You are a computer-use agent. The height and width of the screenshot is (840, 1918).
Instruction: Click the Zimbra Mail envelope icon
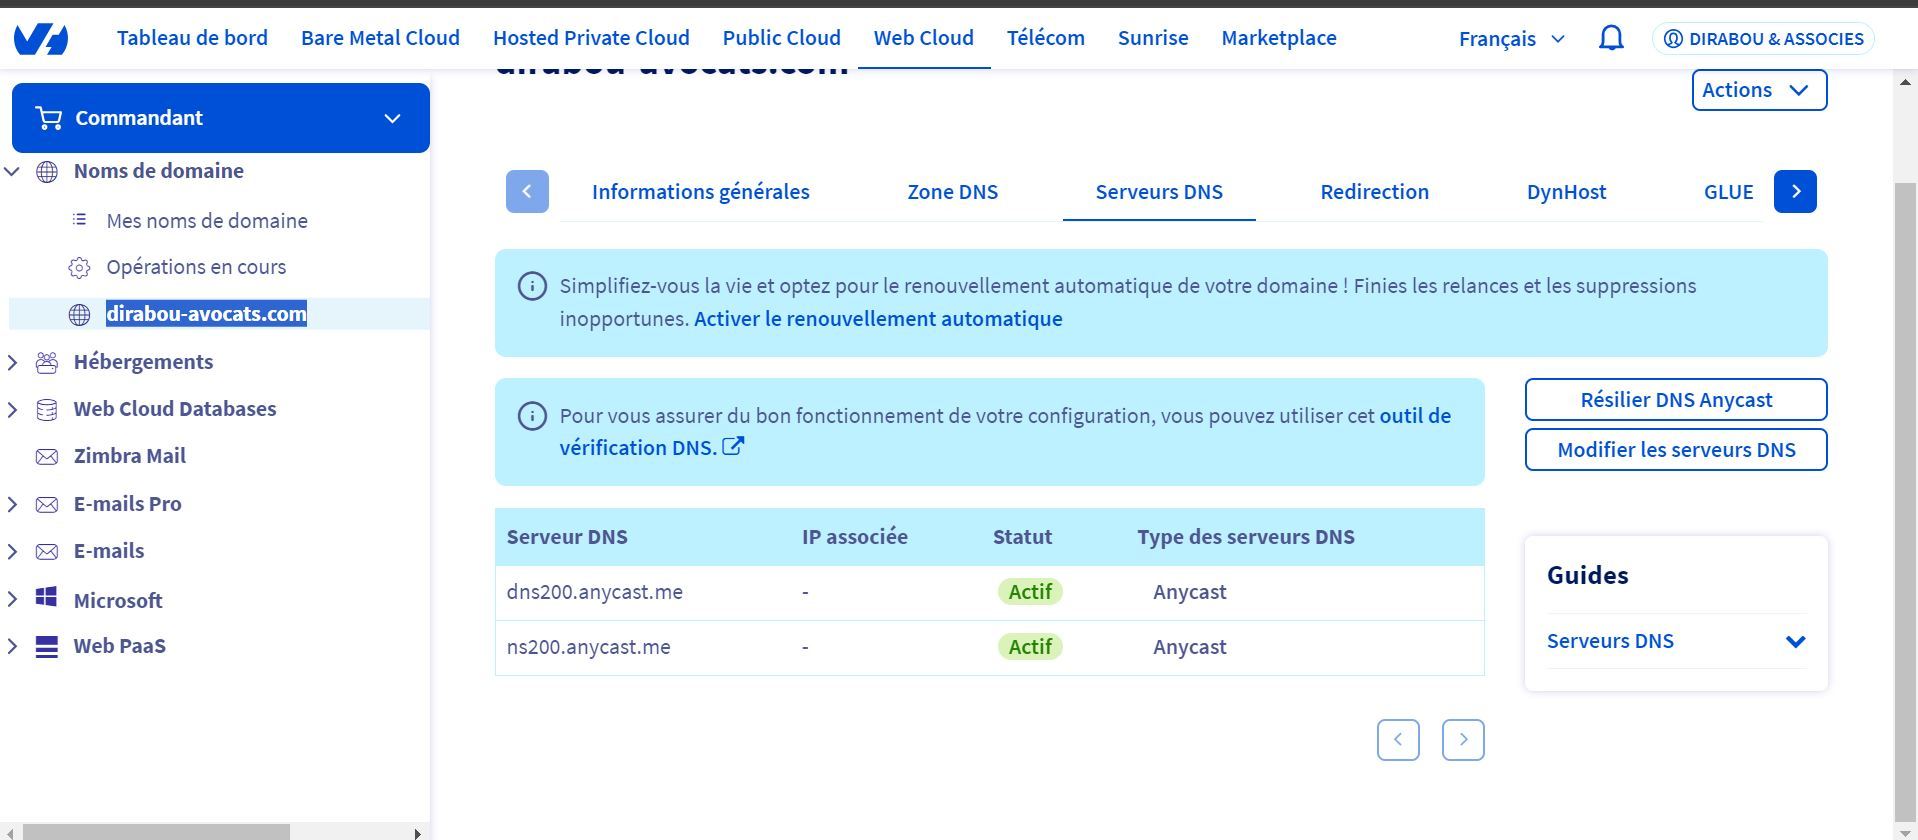click(x=47, y=456)
